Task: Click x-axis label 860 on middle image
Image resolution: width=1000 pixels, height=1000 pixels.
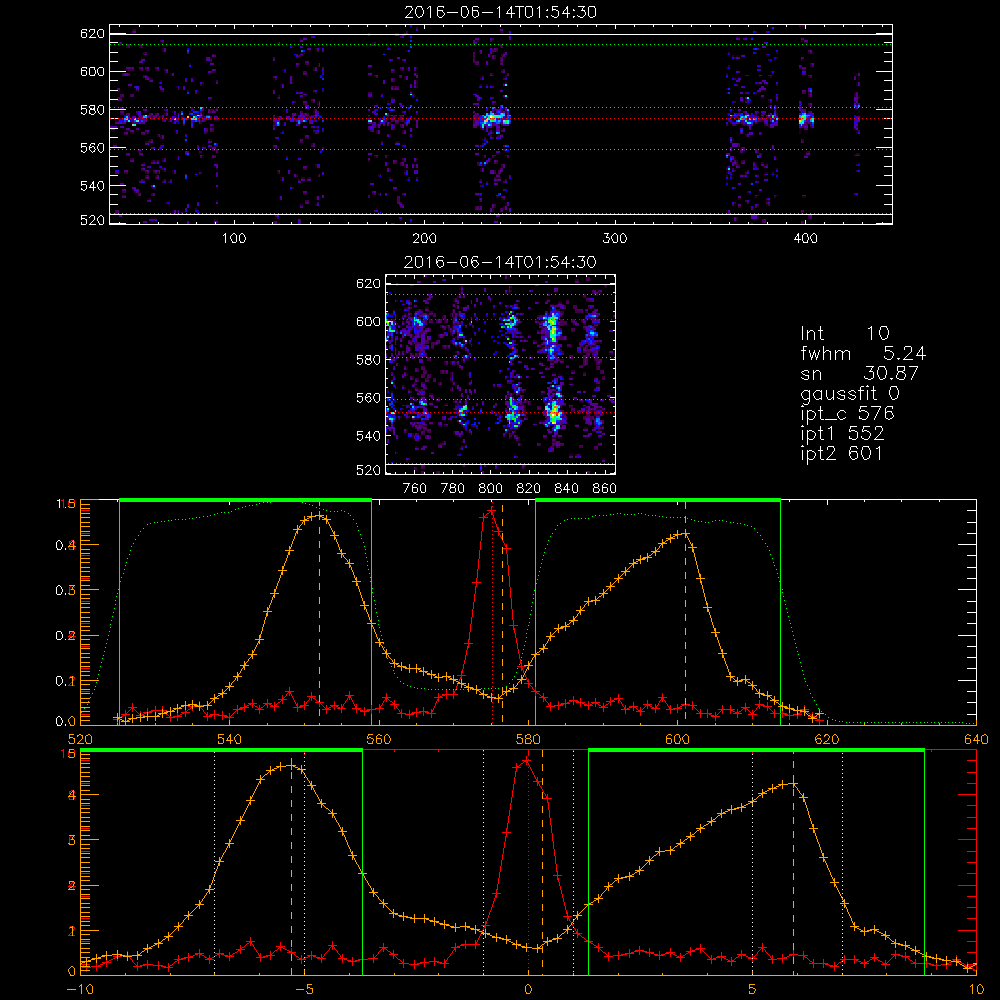Action: 604,489
